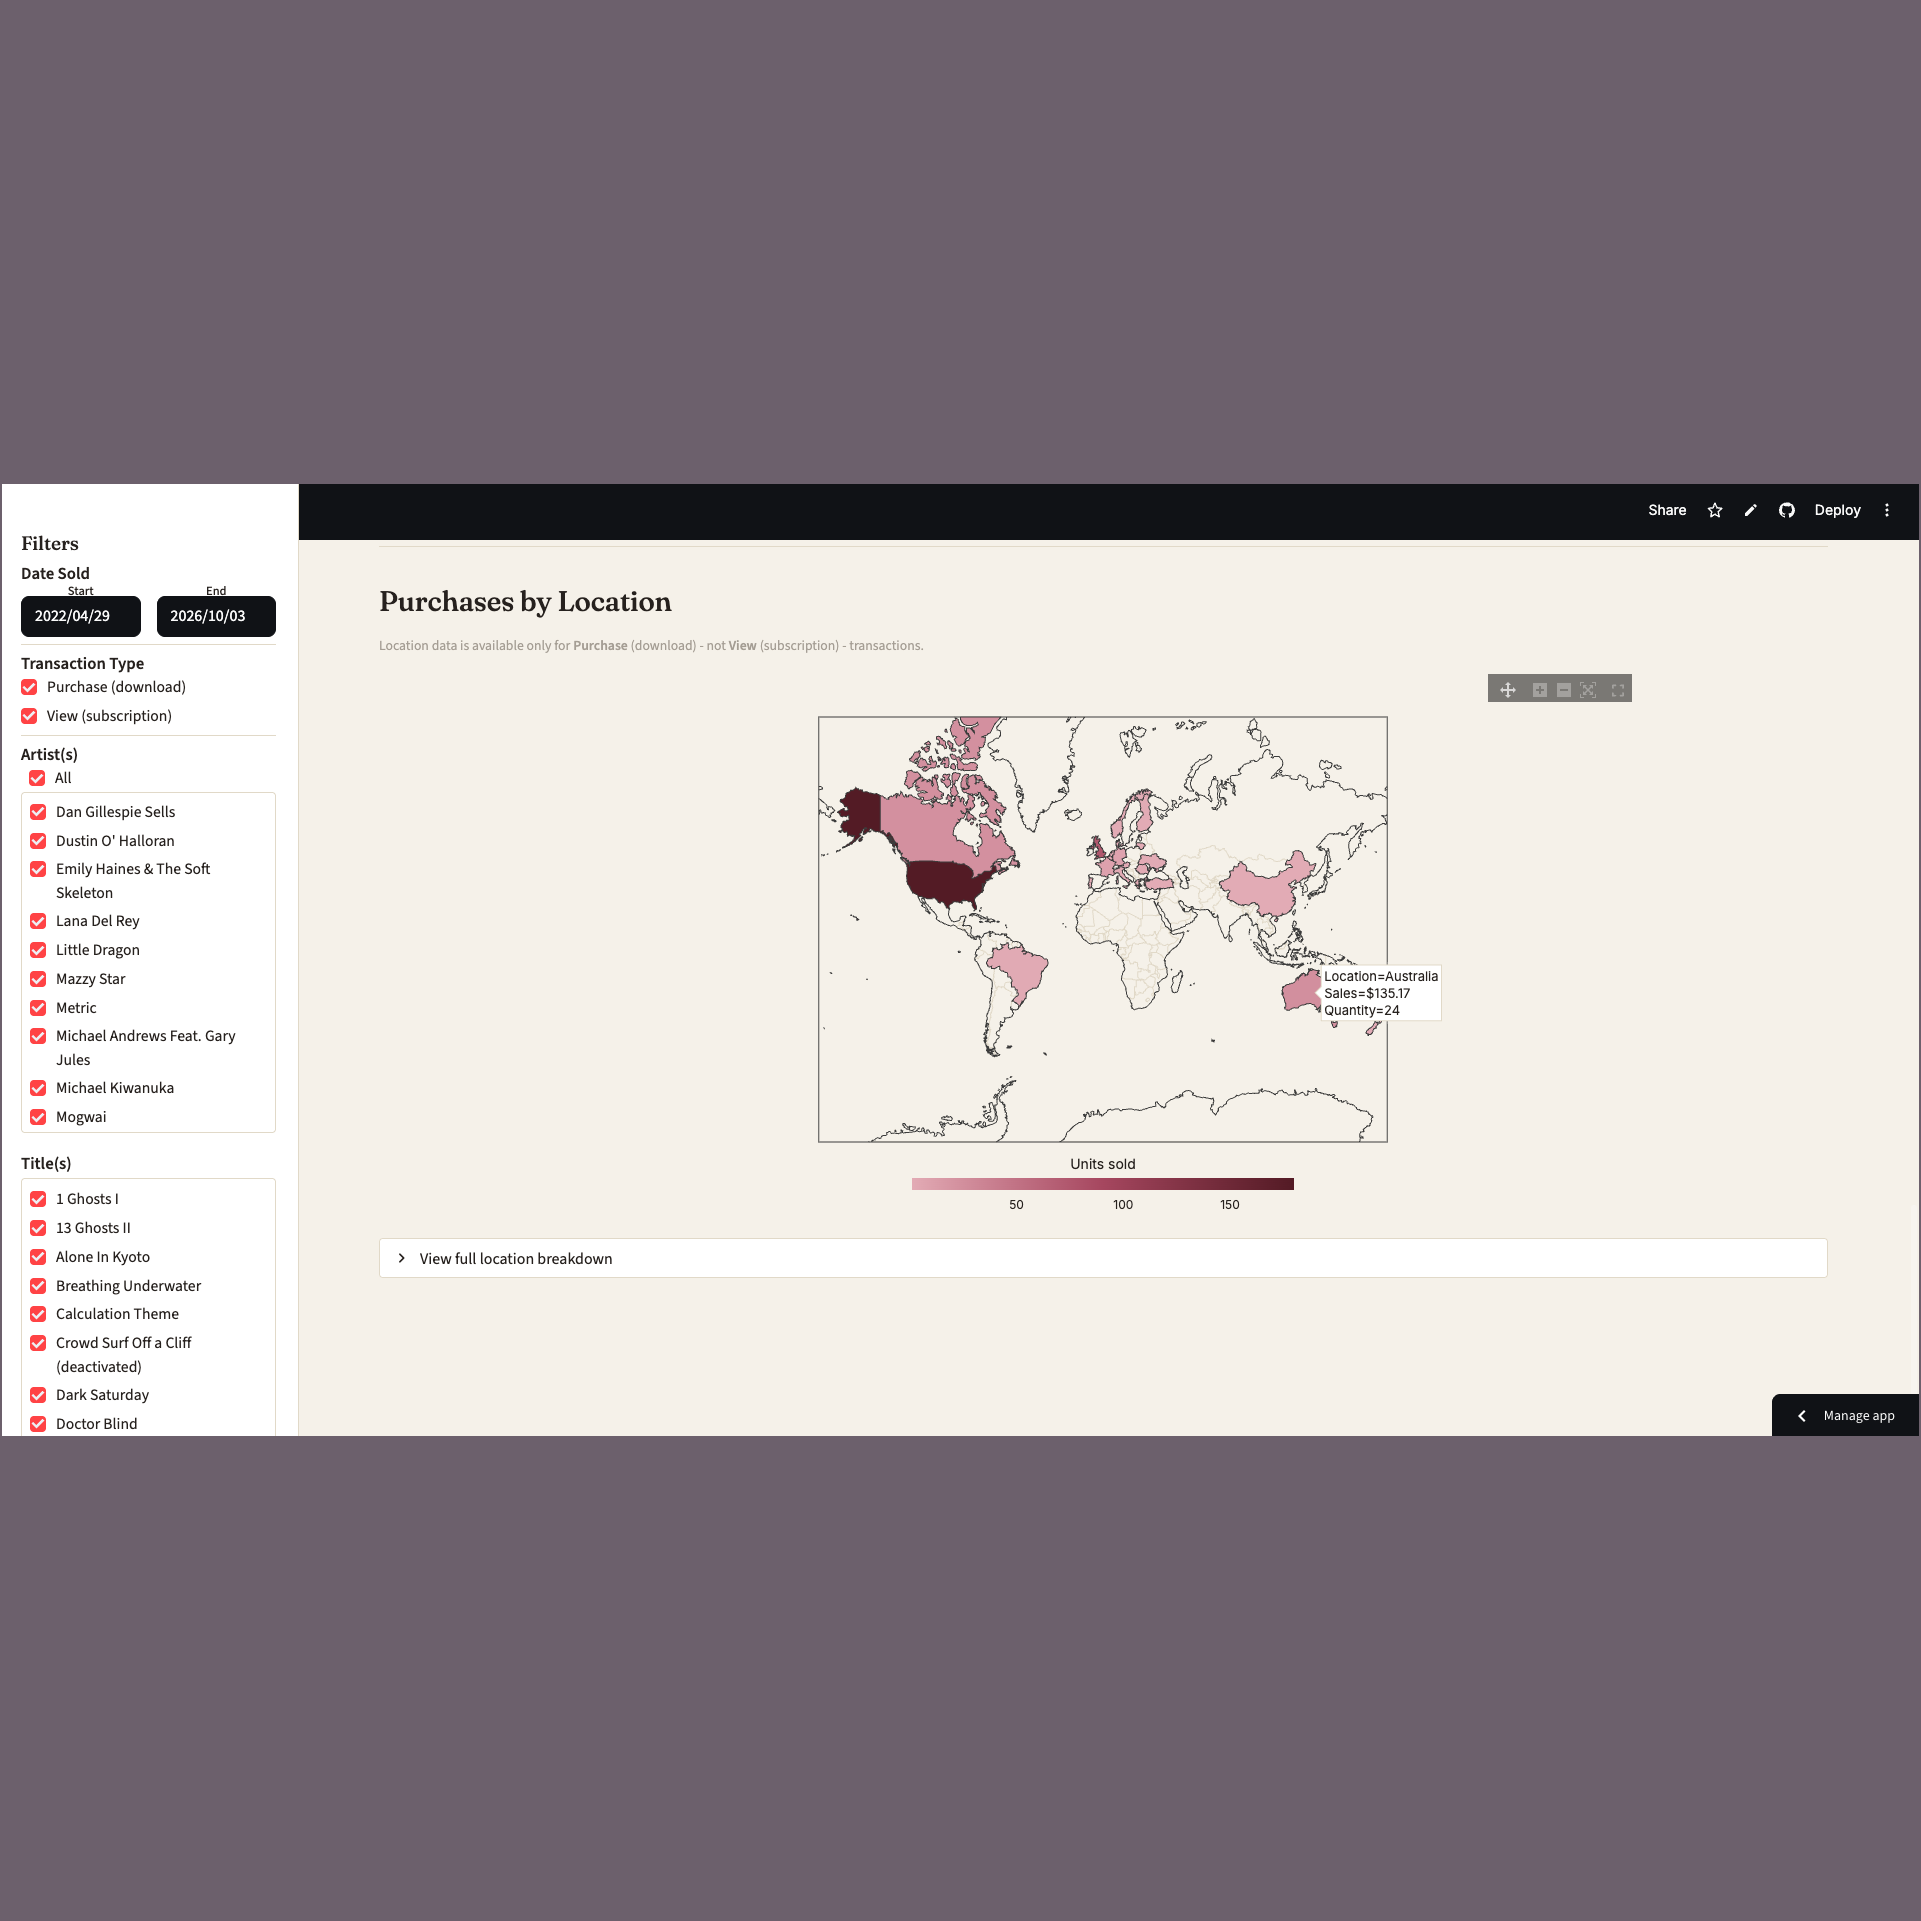Toggle the Alone In Kyoto title
Viewport: 1921px width, 1921px height.
coord(38,1257)
